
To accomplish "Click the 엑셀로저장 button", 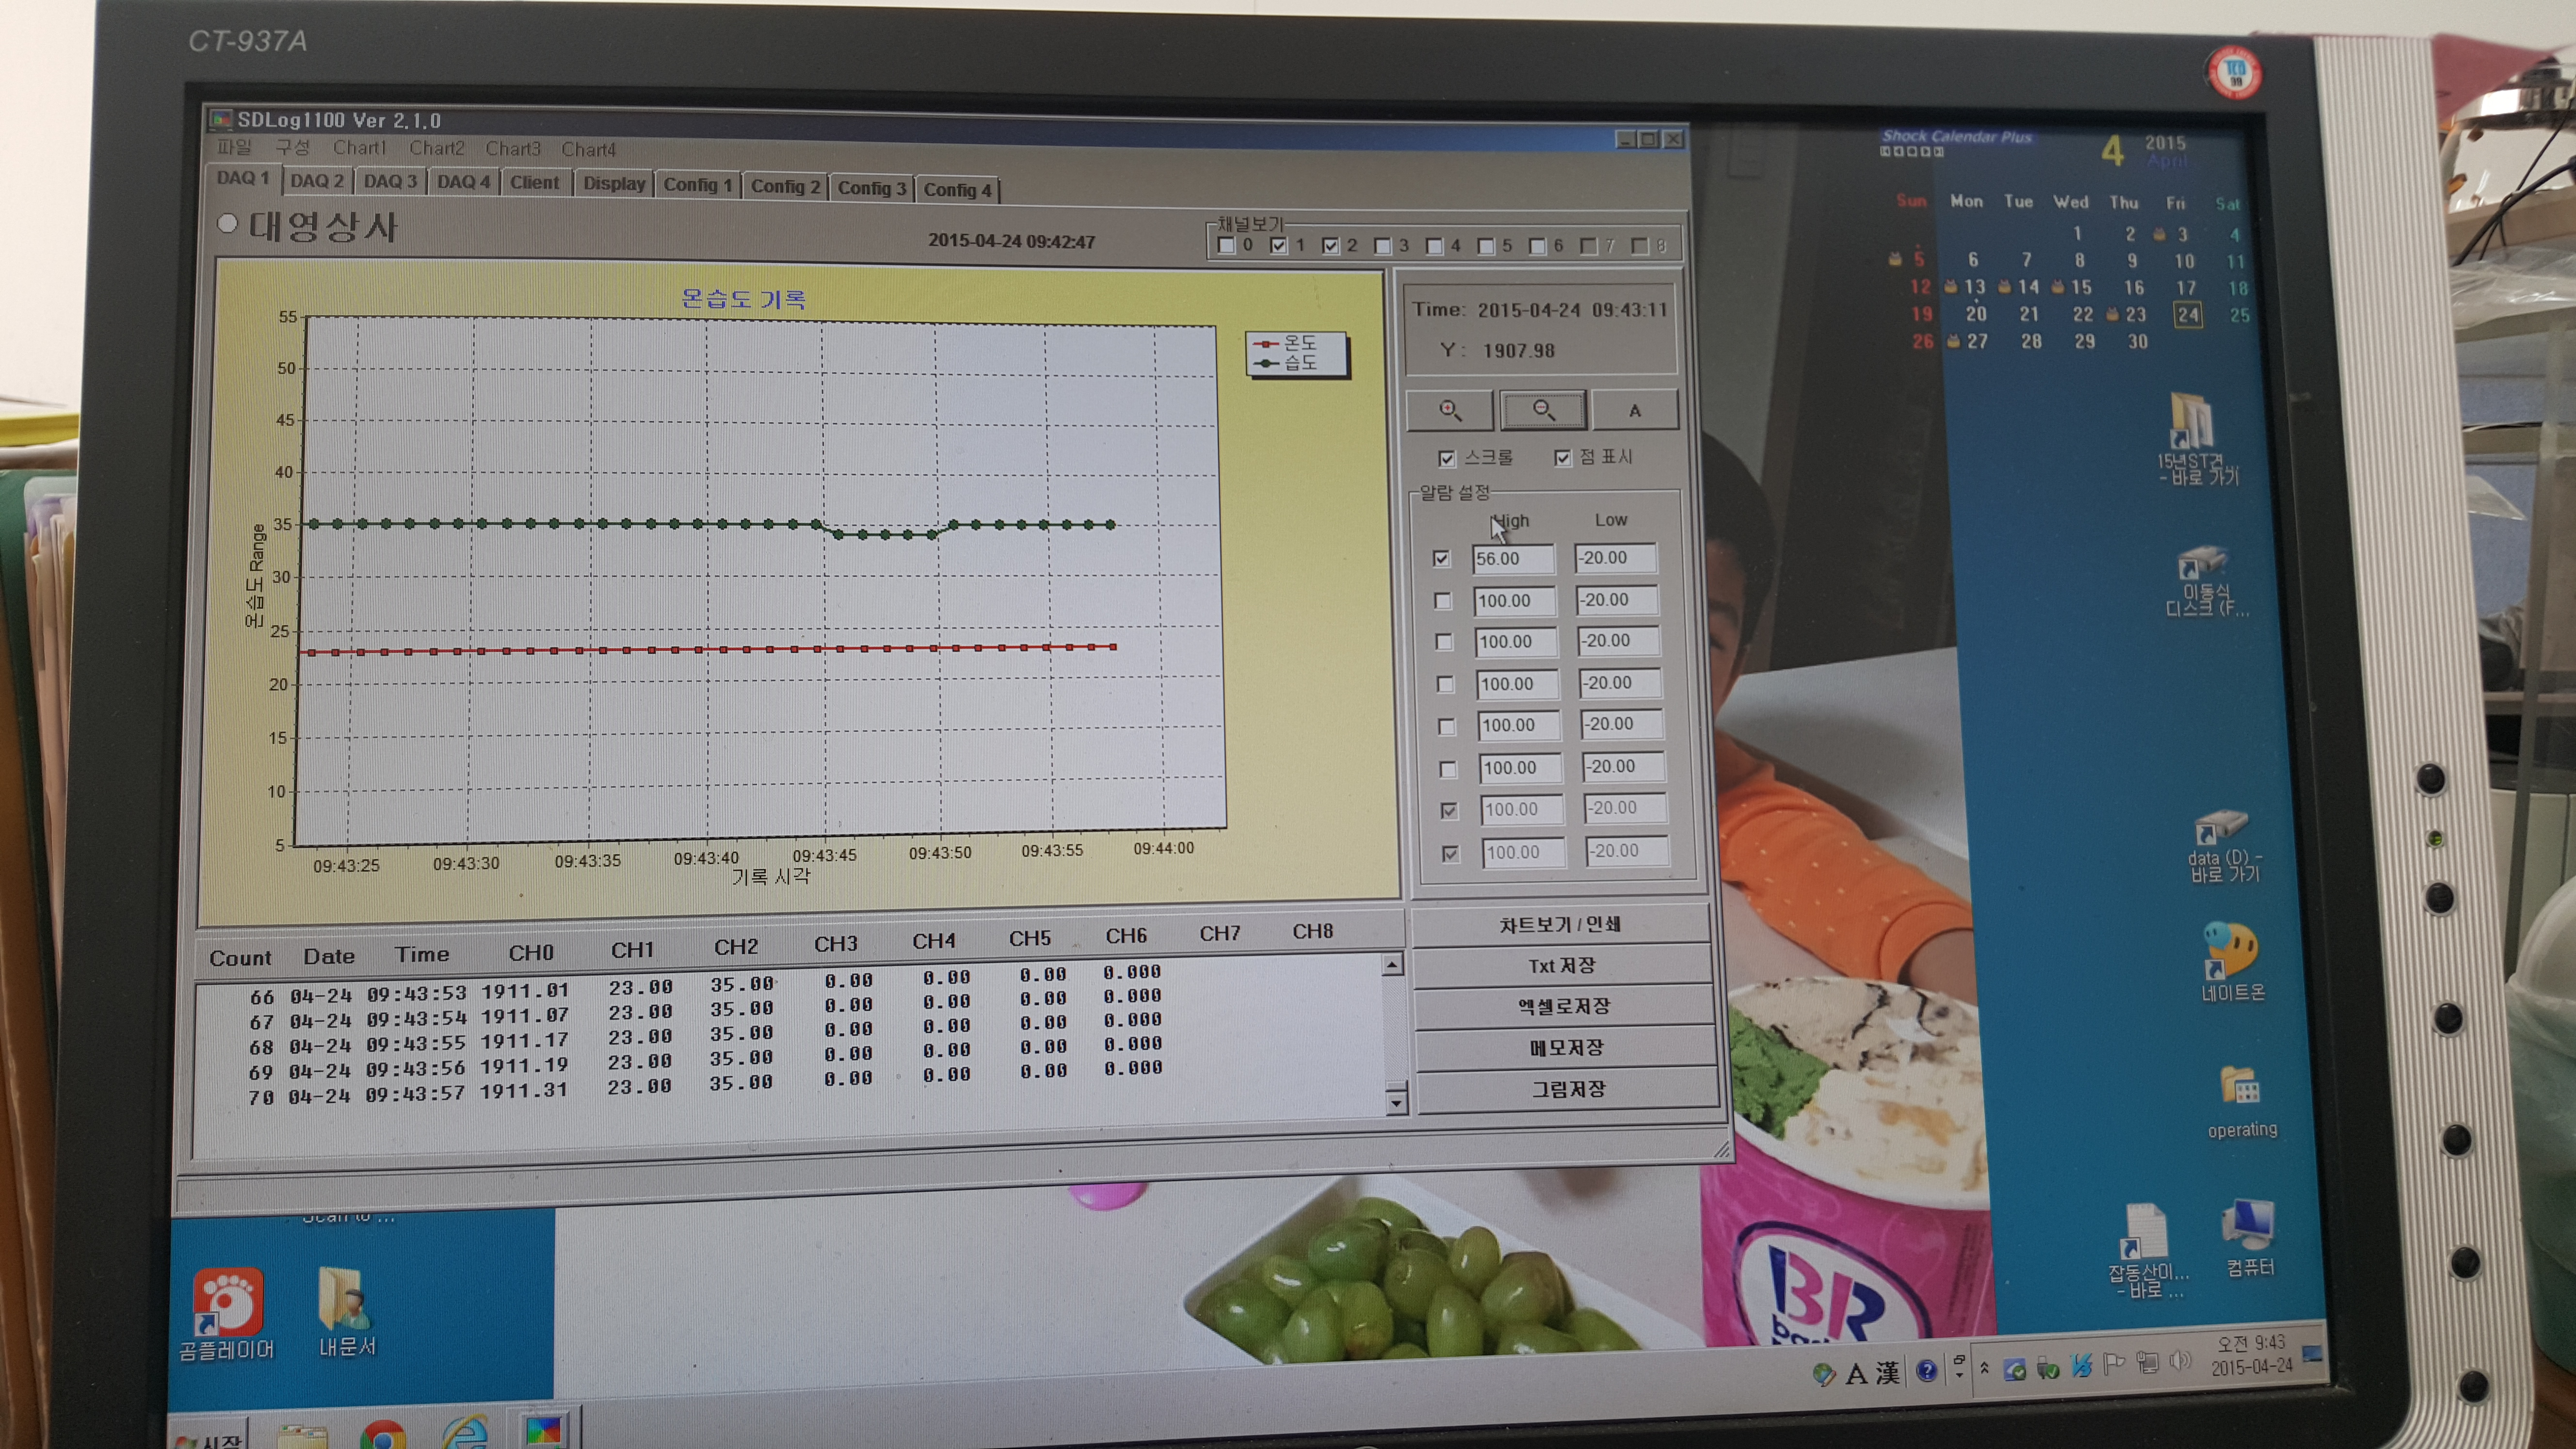I will click(x=1564, y=1006).
